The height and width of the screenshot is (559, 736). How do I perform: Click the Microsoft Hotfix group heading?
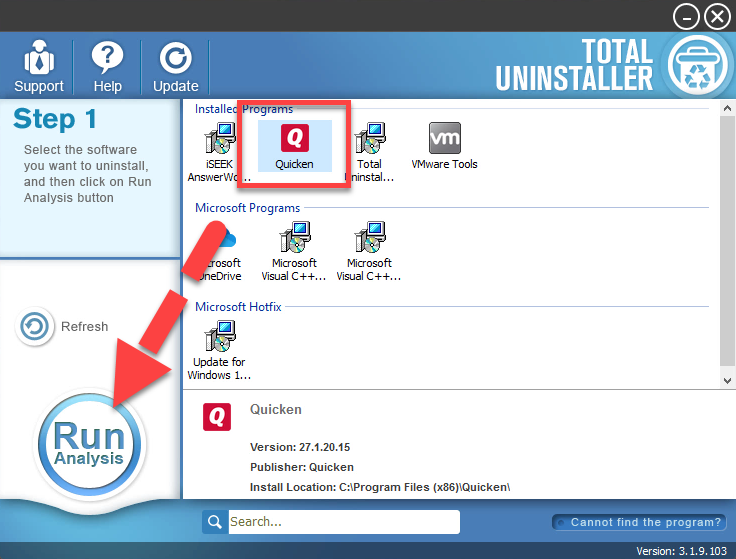pyautogui.click(x=238, y=307)
